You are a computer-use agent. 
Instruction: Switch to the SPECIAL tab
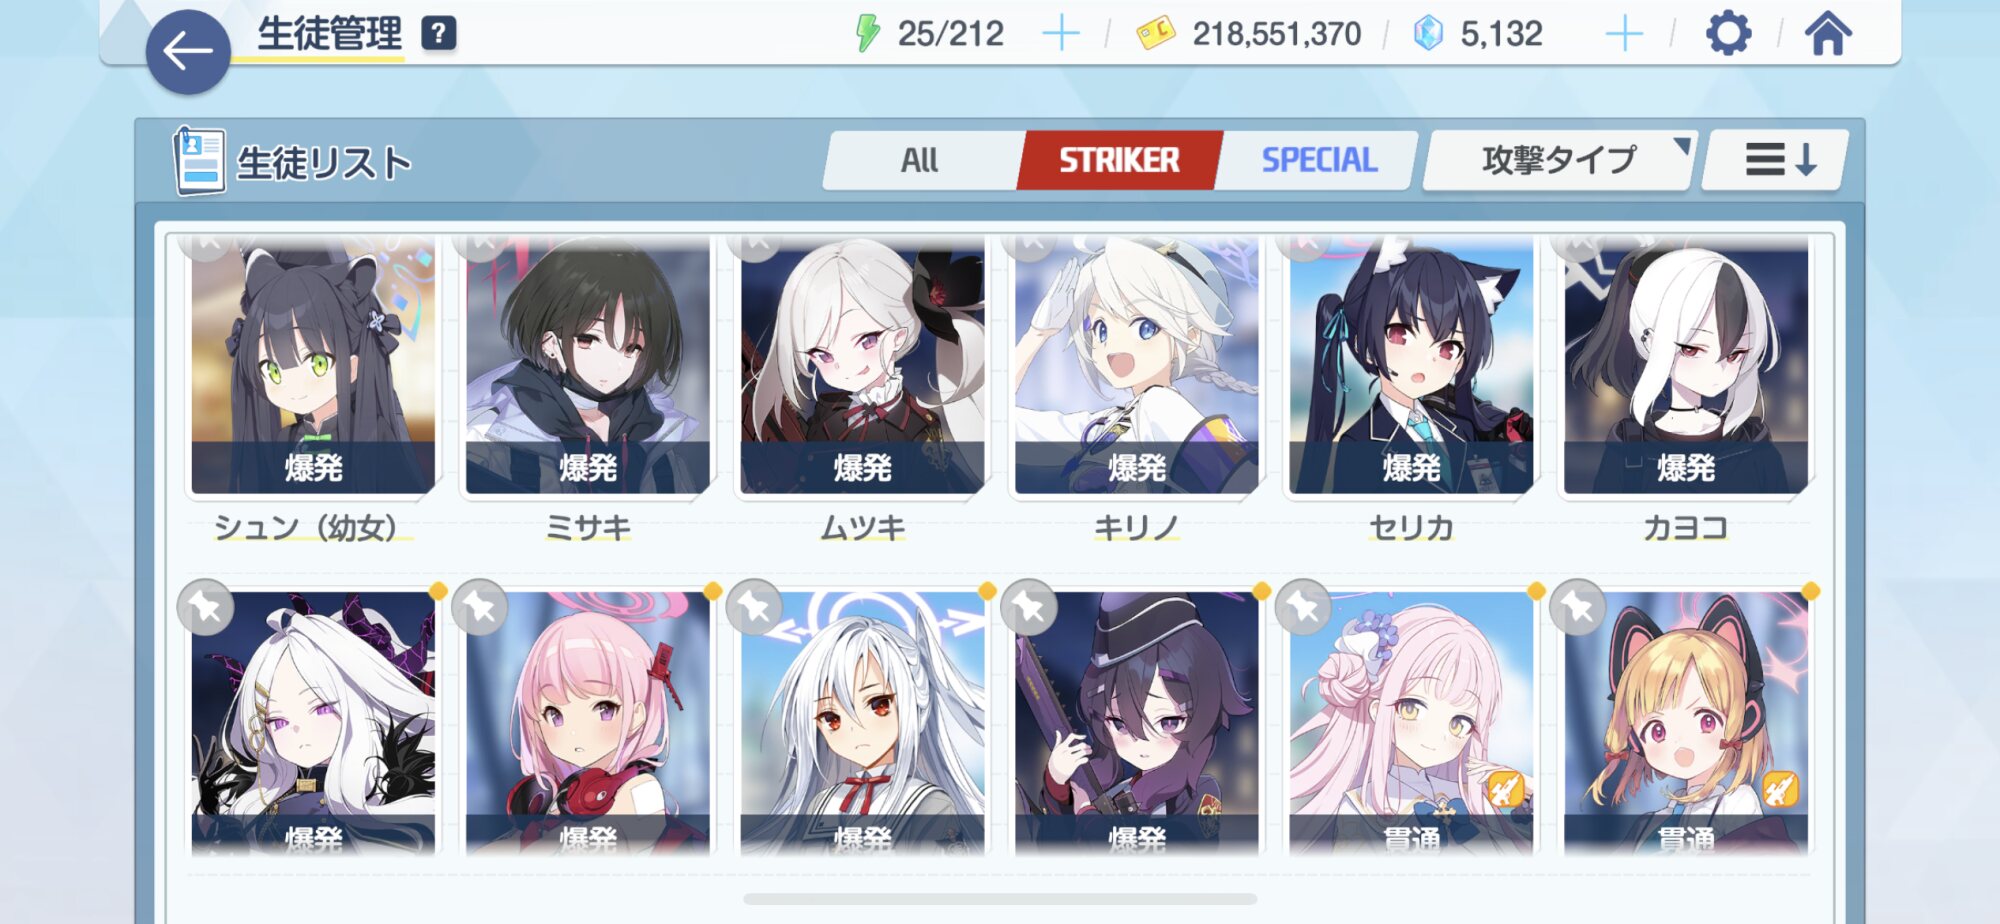click(x=1319, y=160)
